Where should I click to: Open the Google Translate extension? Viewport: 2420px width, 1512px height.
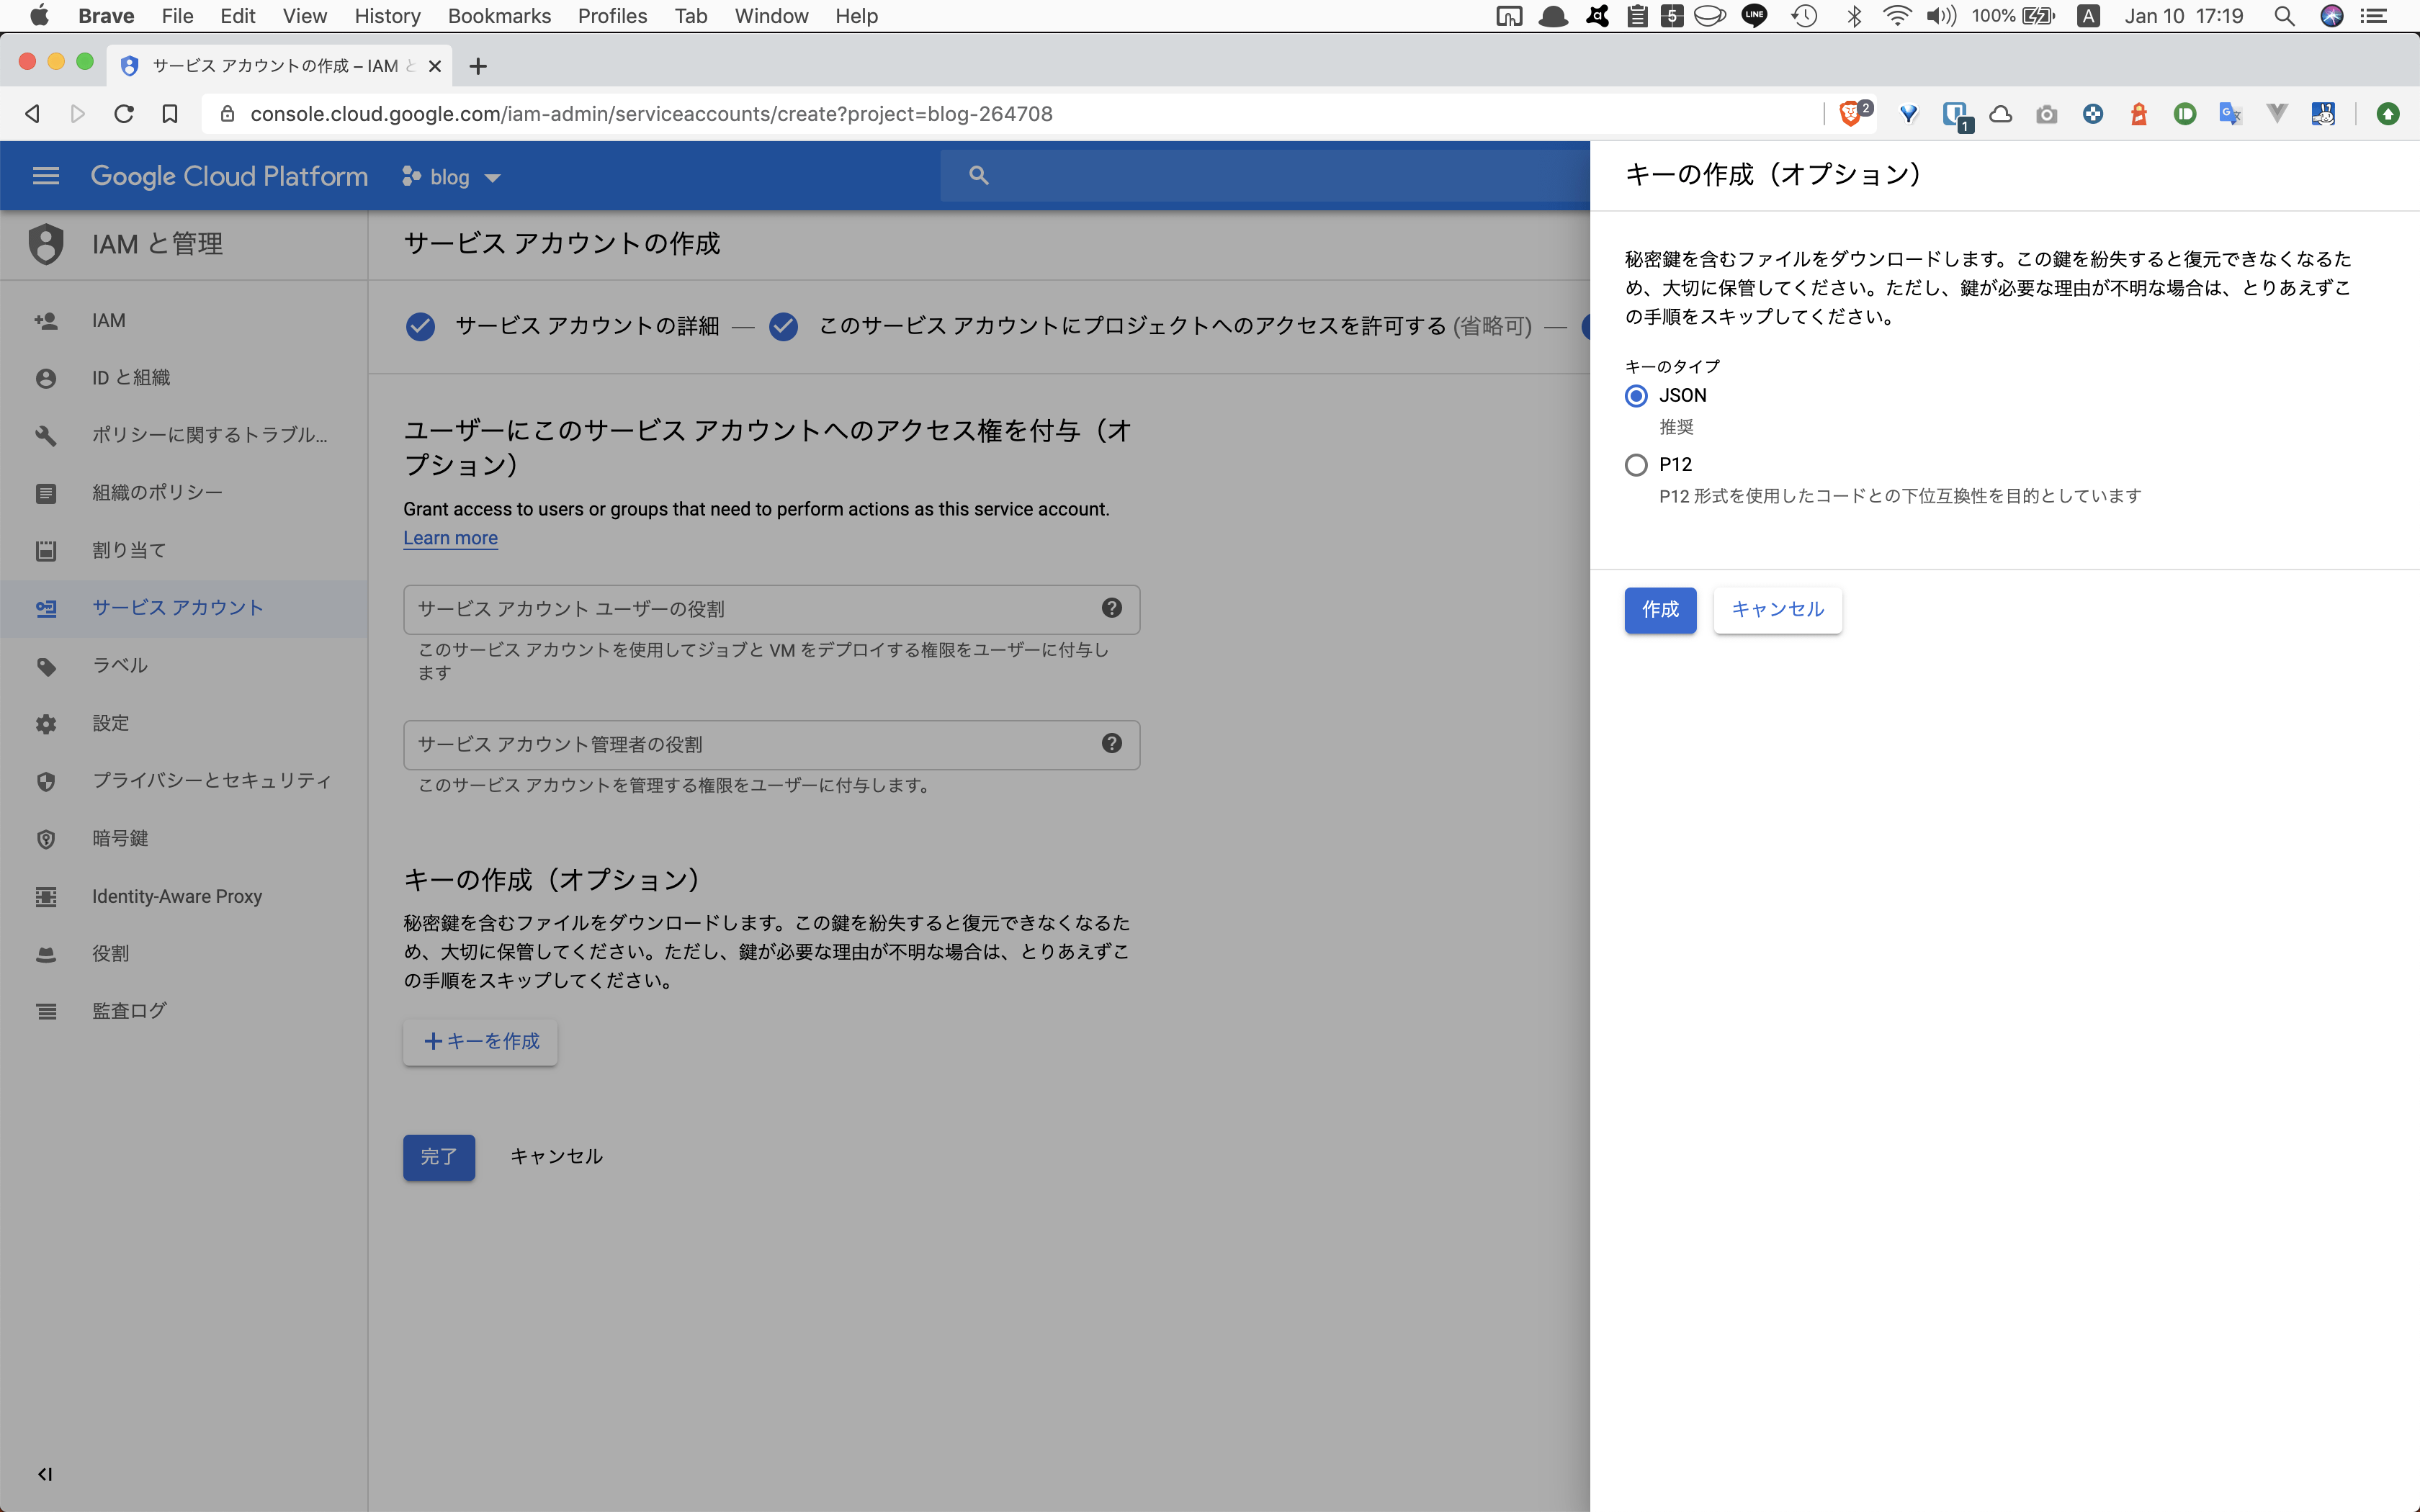(x=2229, y=113)
